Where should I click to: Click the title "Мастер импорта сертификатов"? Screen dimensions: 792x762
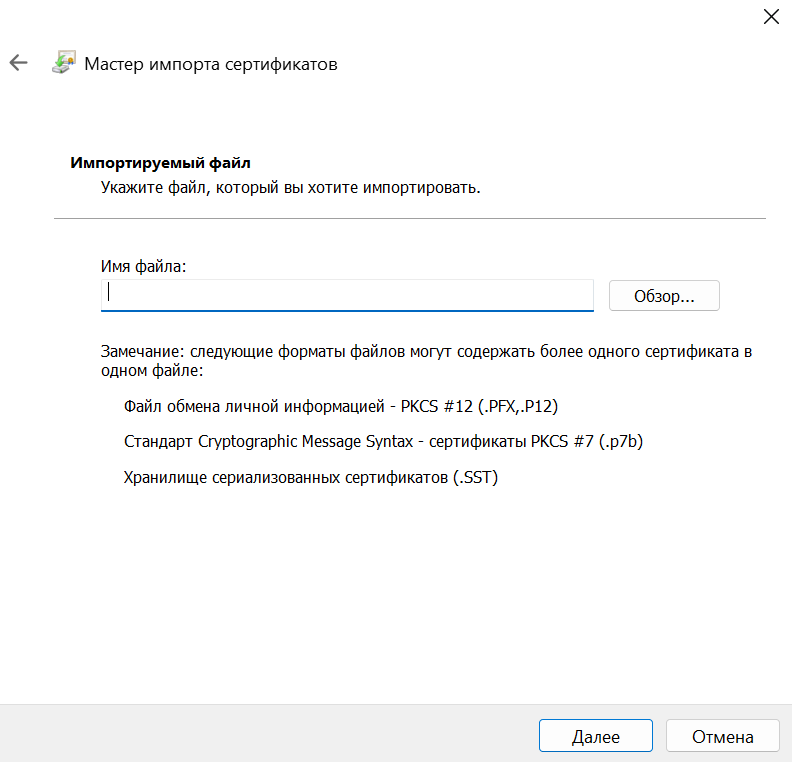tap(210, 64)
